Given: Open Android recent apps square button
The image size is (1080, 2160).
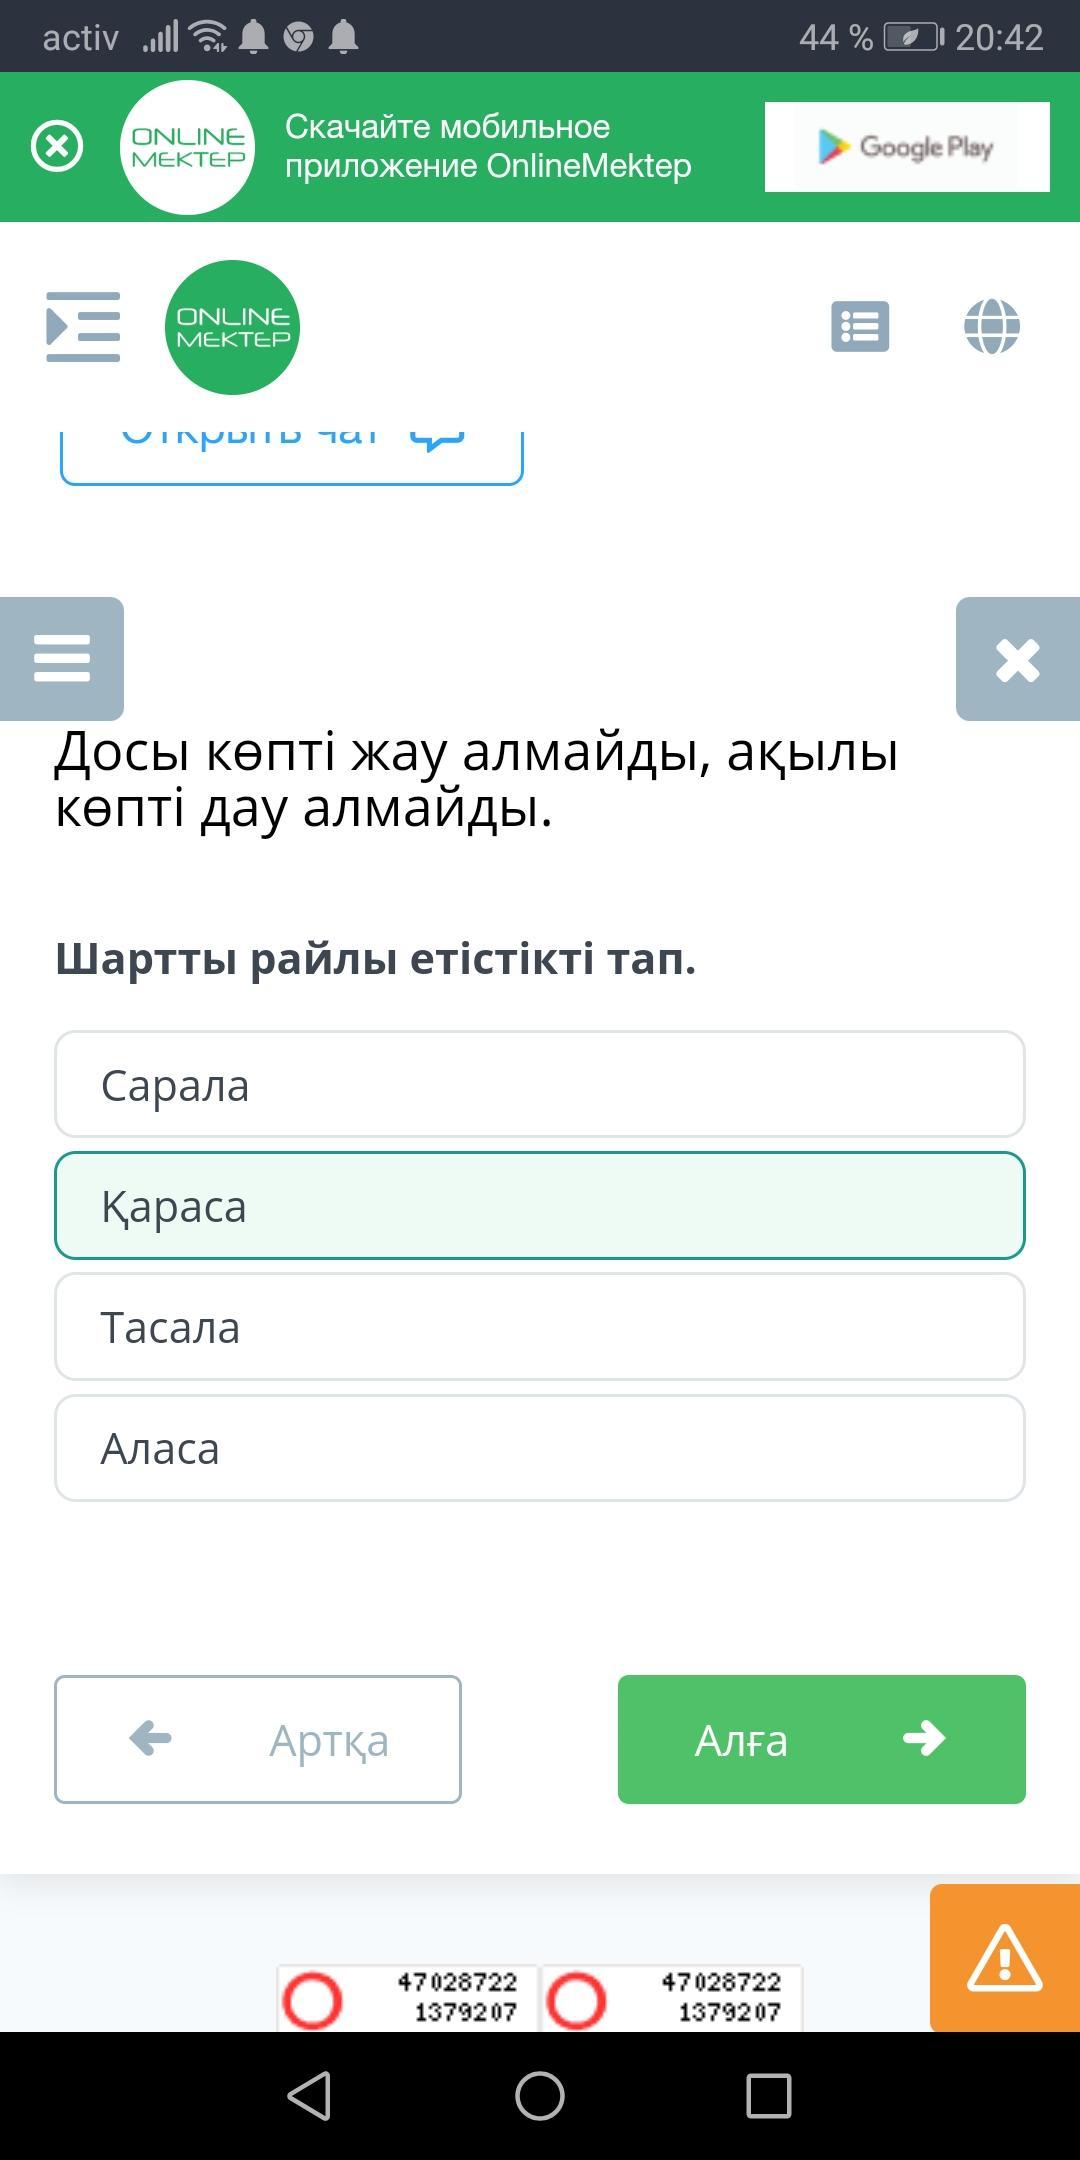Looking at the screenshot, I should 769,2095.
